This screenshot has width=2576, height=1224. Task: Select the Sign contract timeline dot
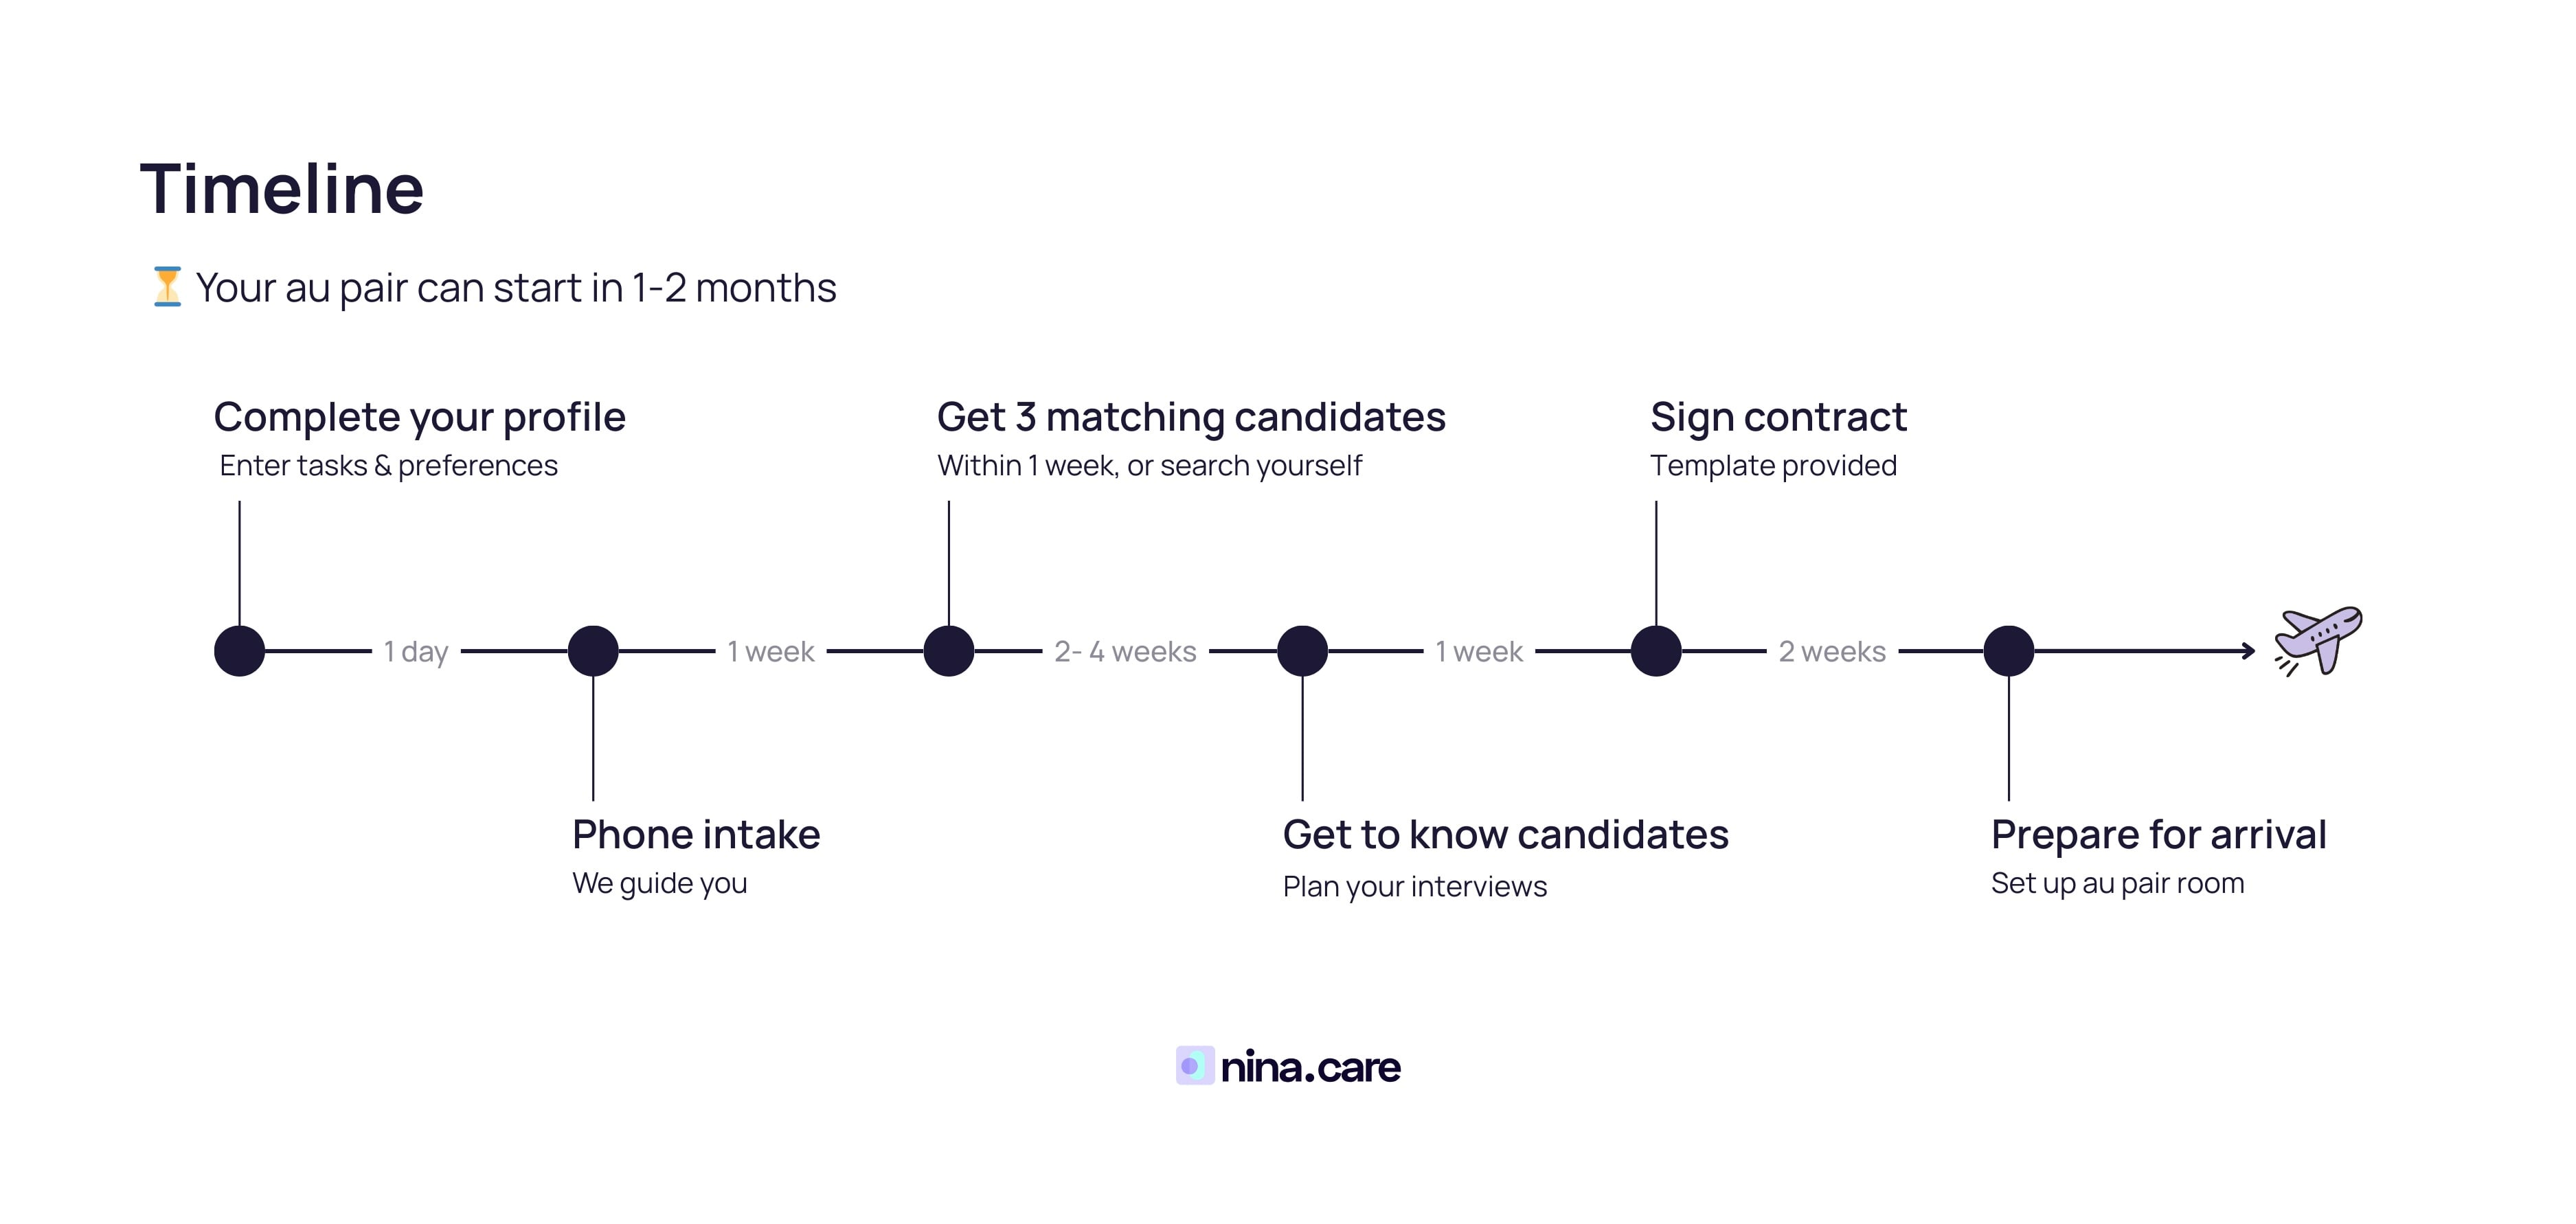pyautogui.click(x=1656, y=651)
